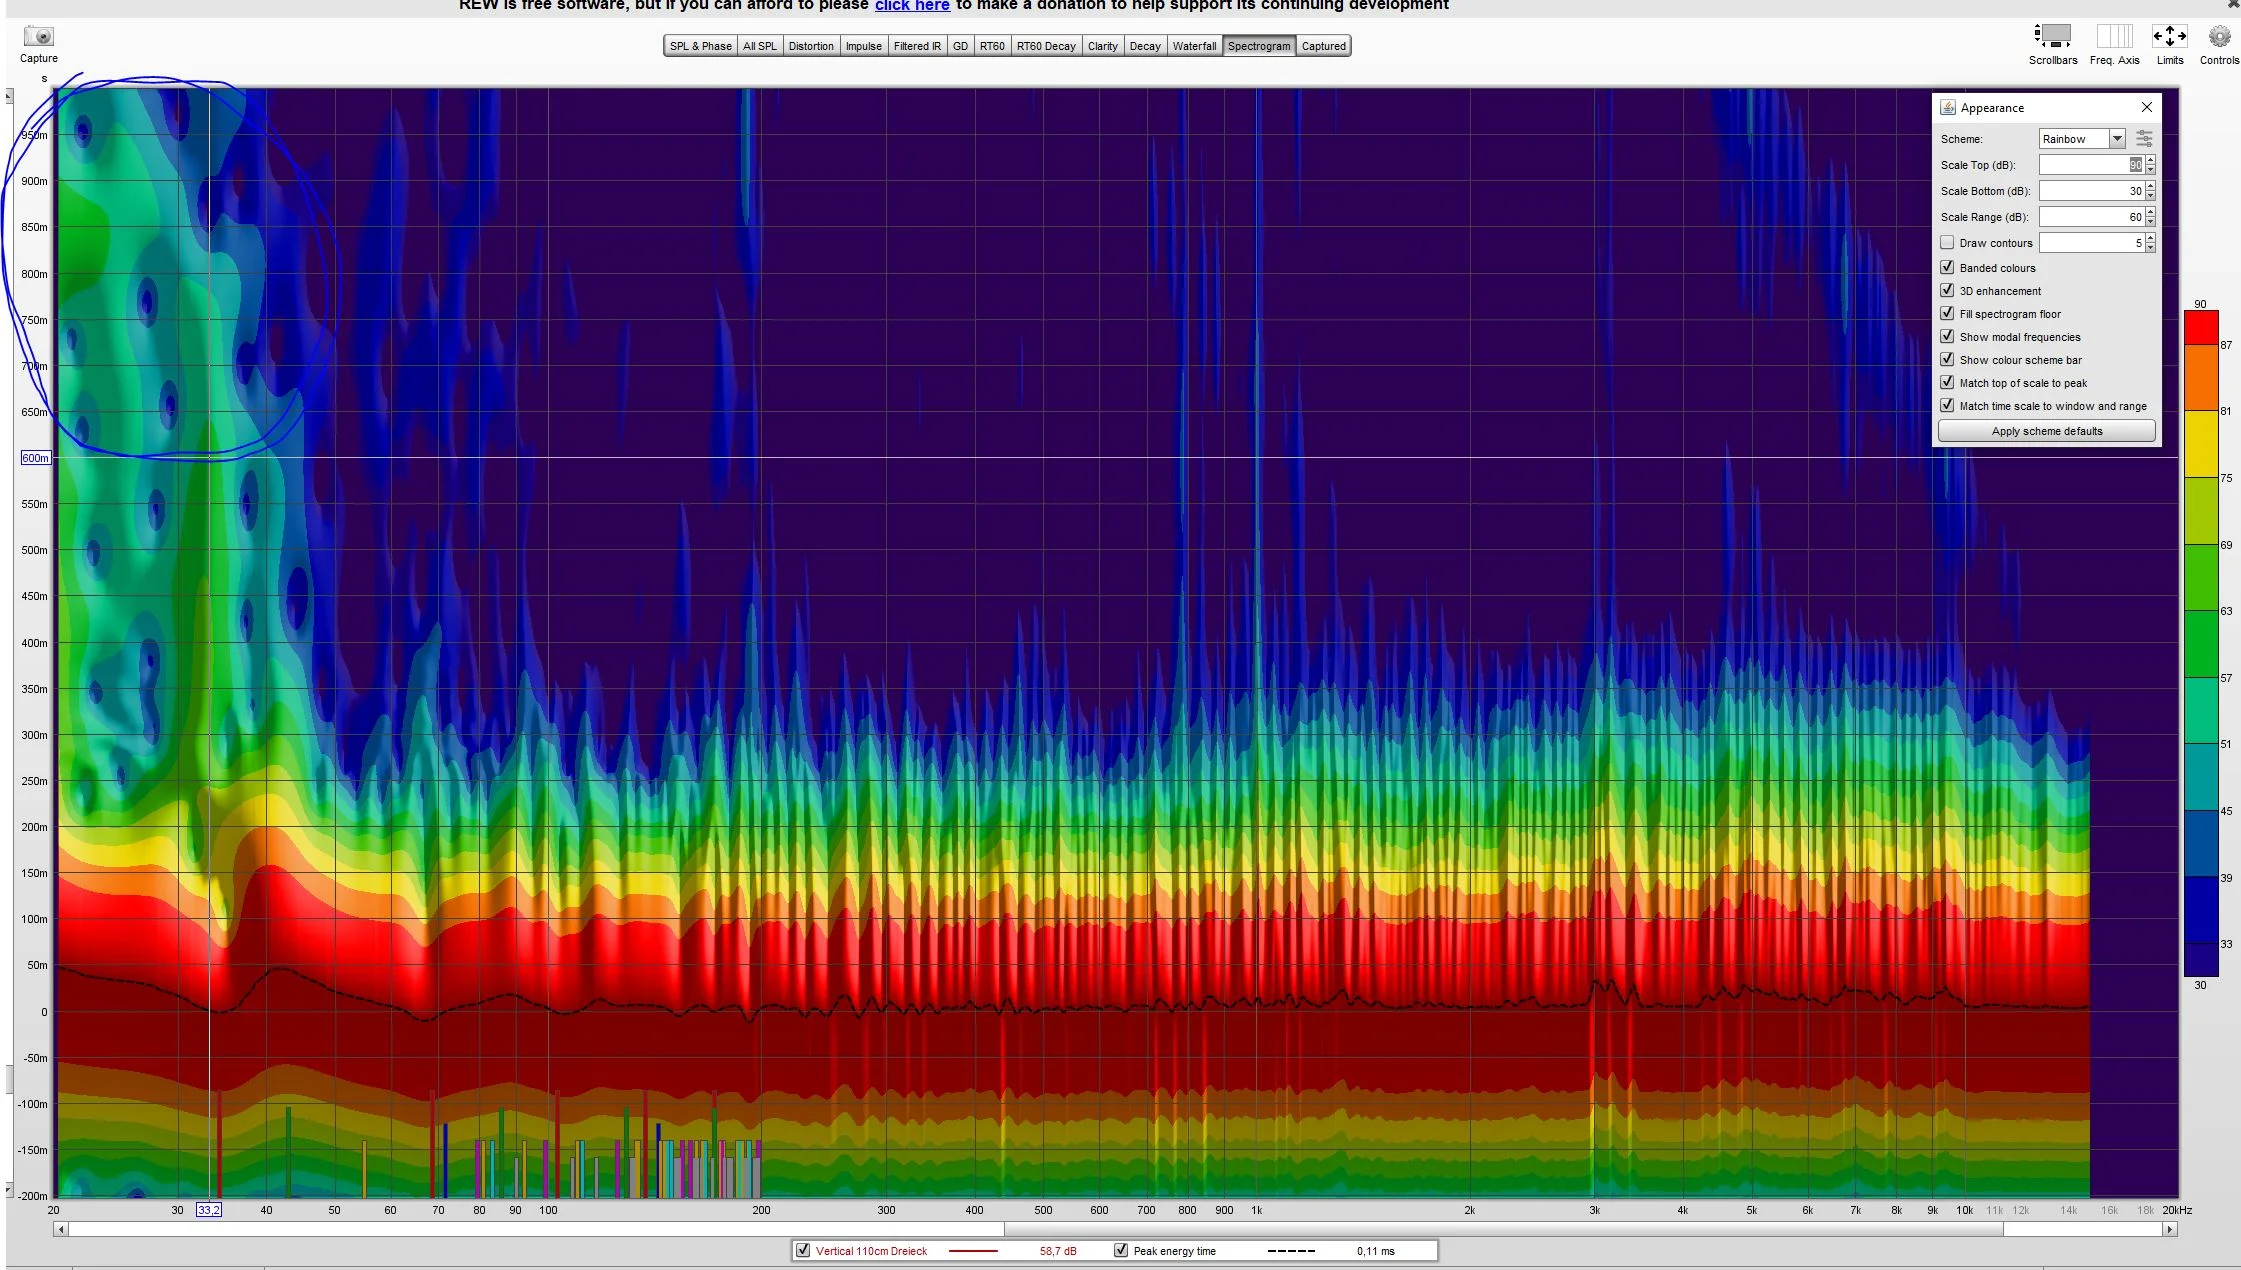Close the Appearance panel
This screenshot has width=2241, height=1270.
click(x=2146, y=107)
